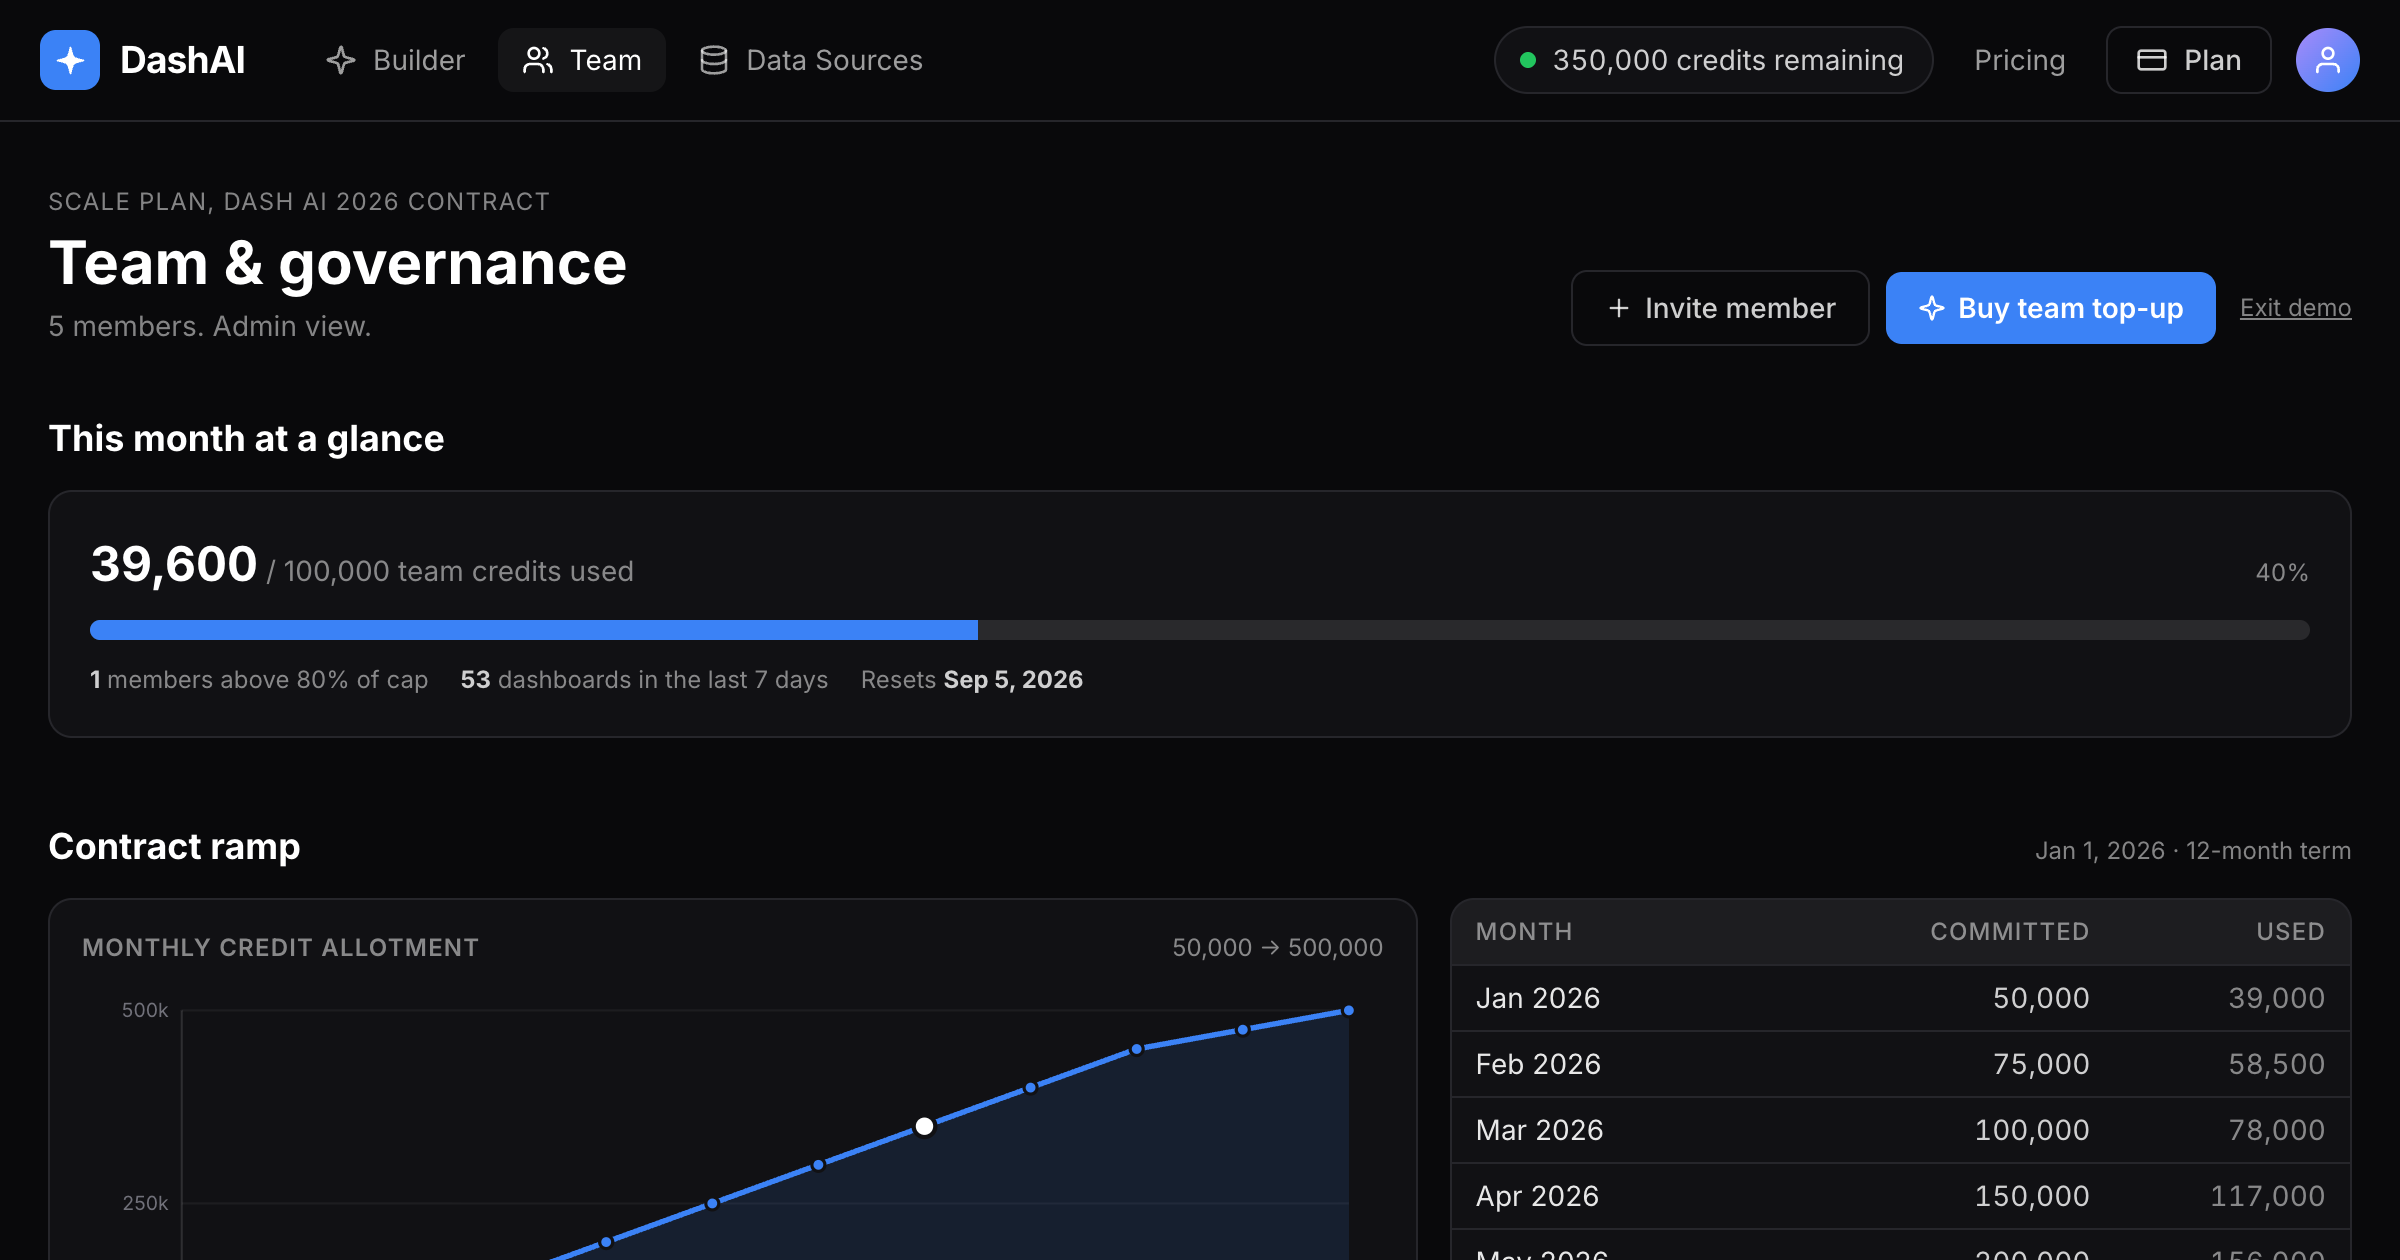Click 'This month at a glance' heading
2400x1260 pixels.
coord(246,439)
